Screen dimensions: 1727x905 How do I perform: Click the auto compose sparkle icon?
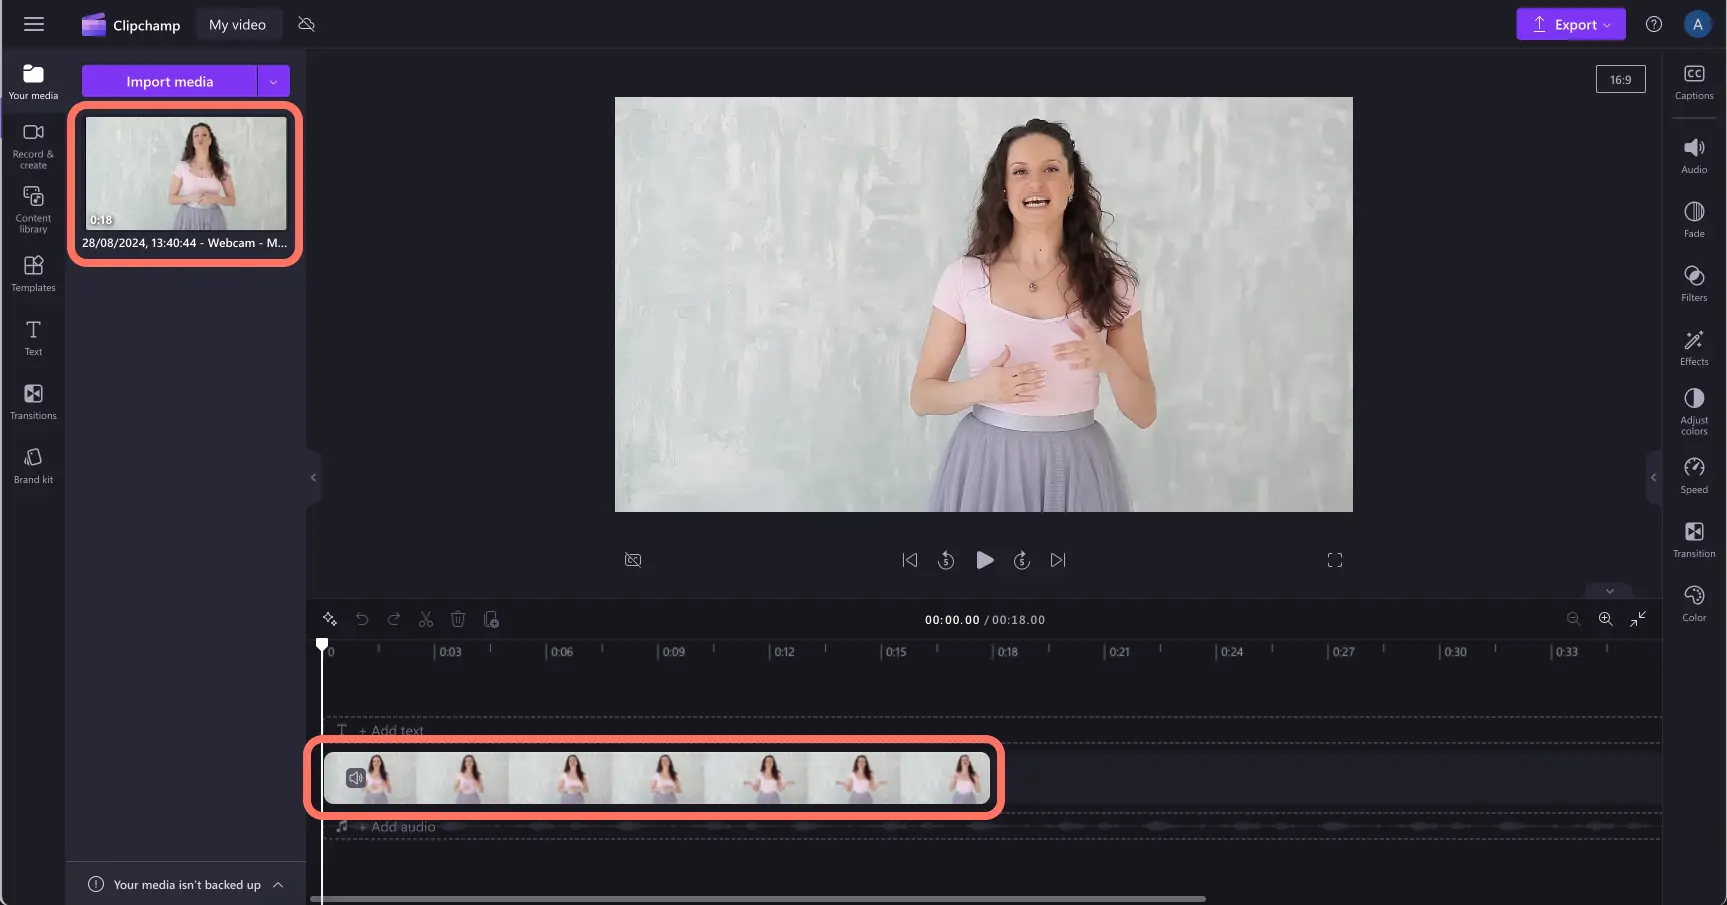[x=330, y=619]
